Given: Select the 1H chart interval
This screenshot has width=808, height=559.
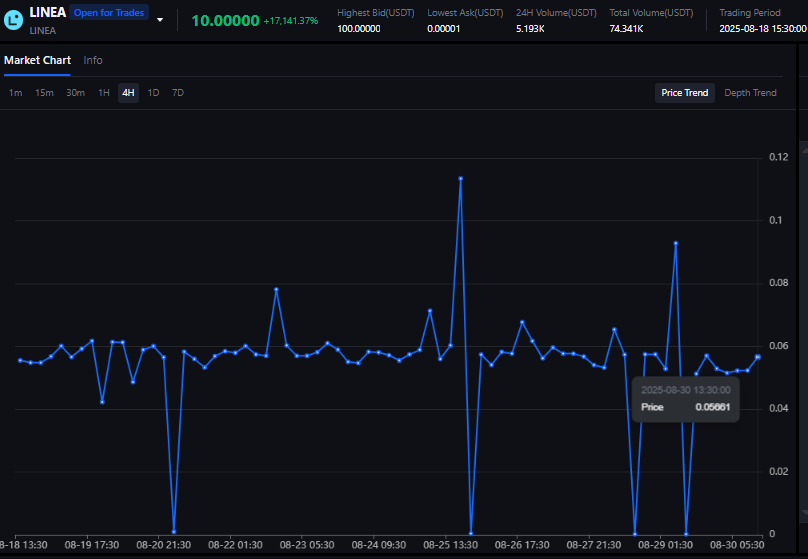Looking at the screenshot, I should (x=104, y=93).
